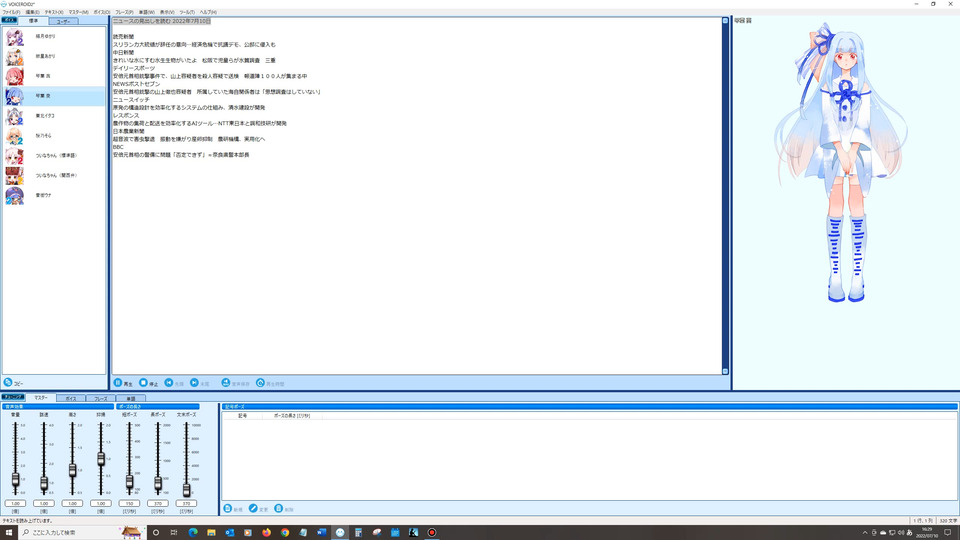Click text editor scrollbar down arrow
This screenshot has height=540, width=960.
tap(726, 371)
